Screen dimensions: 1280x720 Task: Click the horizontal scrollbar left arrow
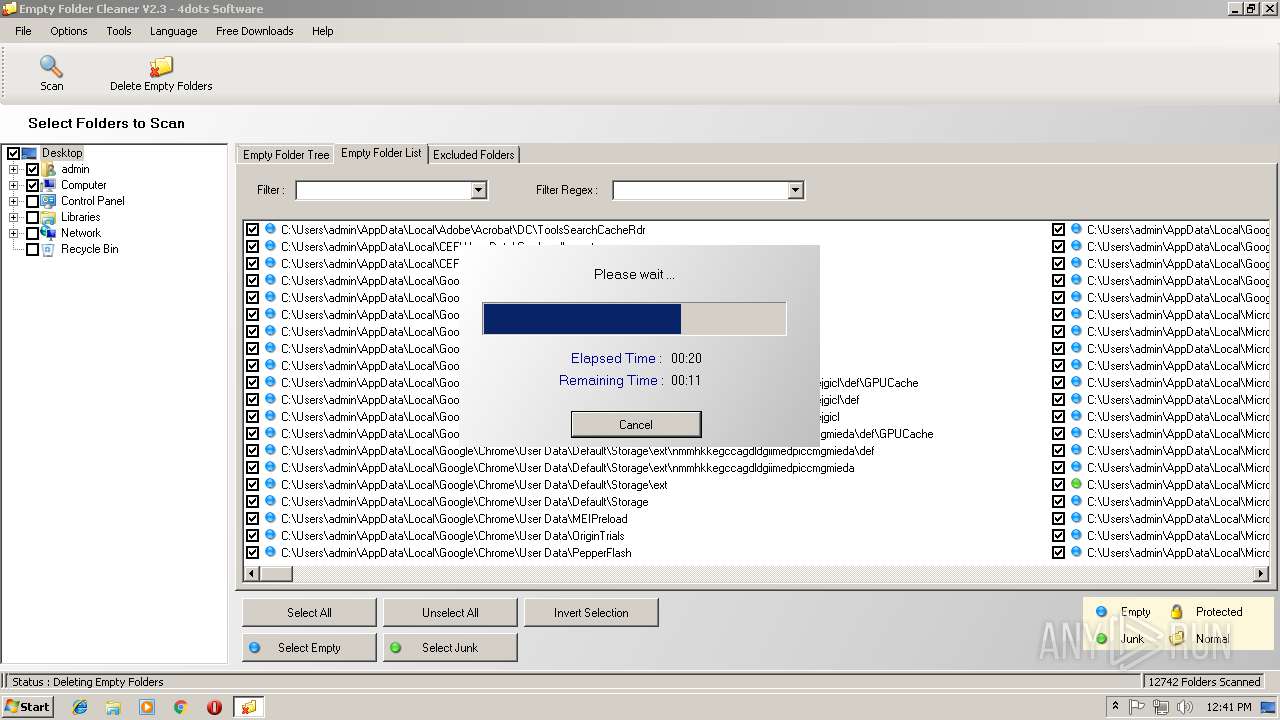tap(252, 574)
